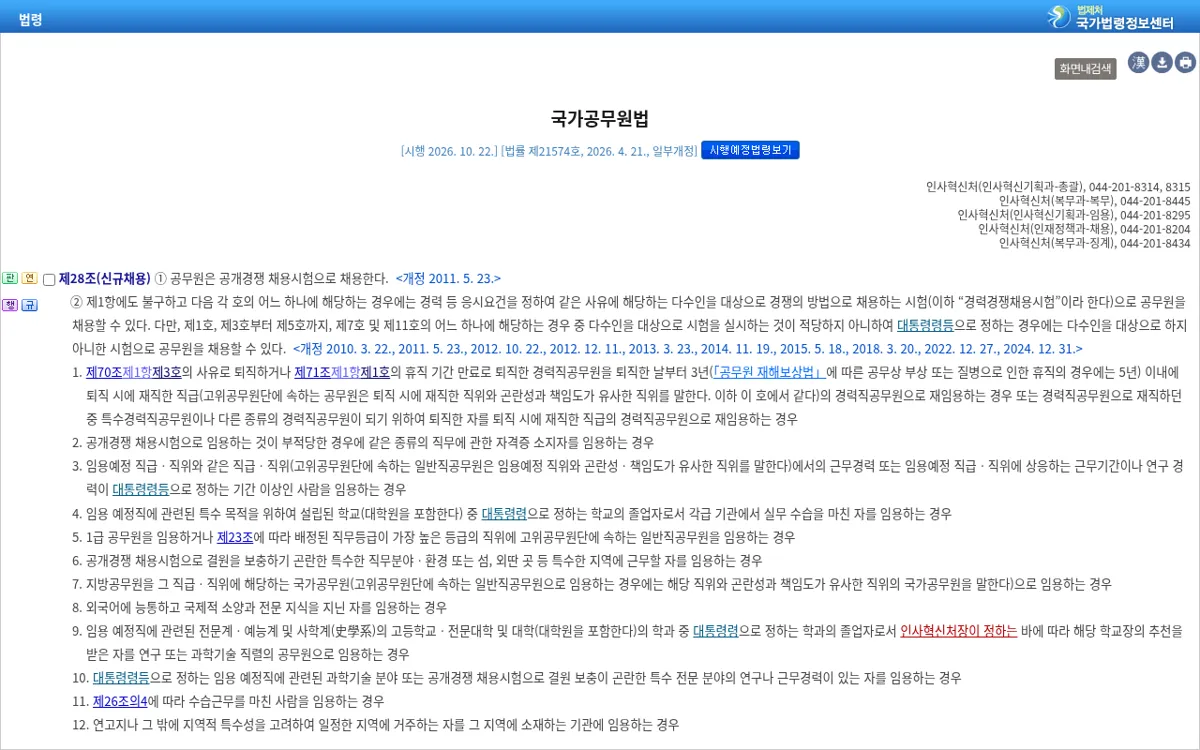Viewport: 1200px width, 750px height.
Task: Click 대통령령등 link in paragraph ② text
Action: pos(925,325)
